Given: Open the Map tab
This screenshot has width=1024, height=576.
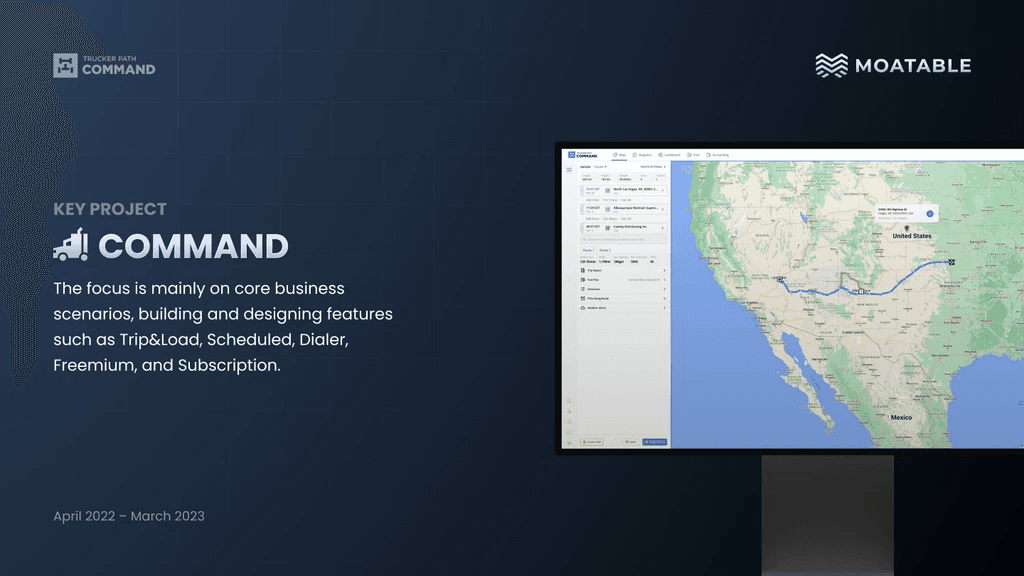Looking at the screenshot, I should (619, 155).
